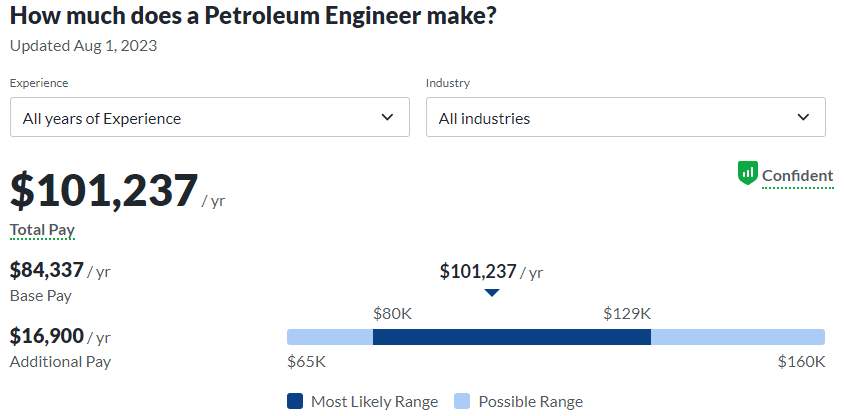Click the left light blue possible range bar
The image size is (844, 416).
(x=329, y=337)
